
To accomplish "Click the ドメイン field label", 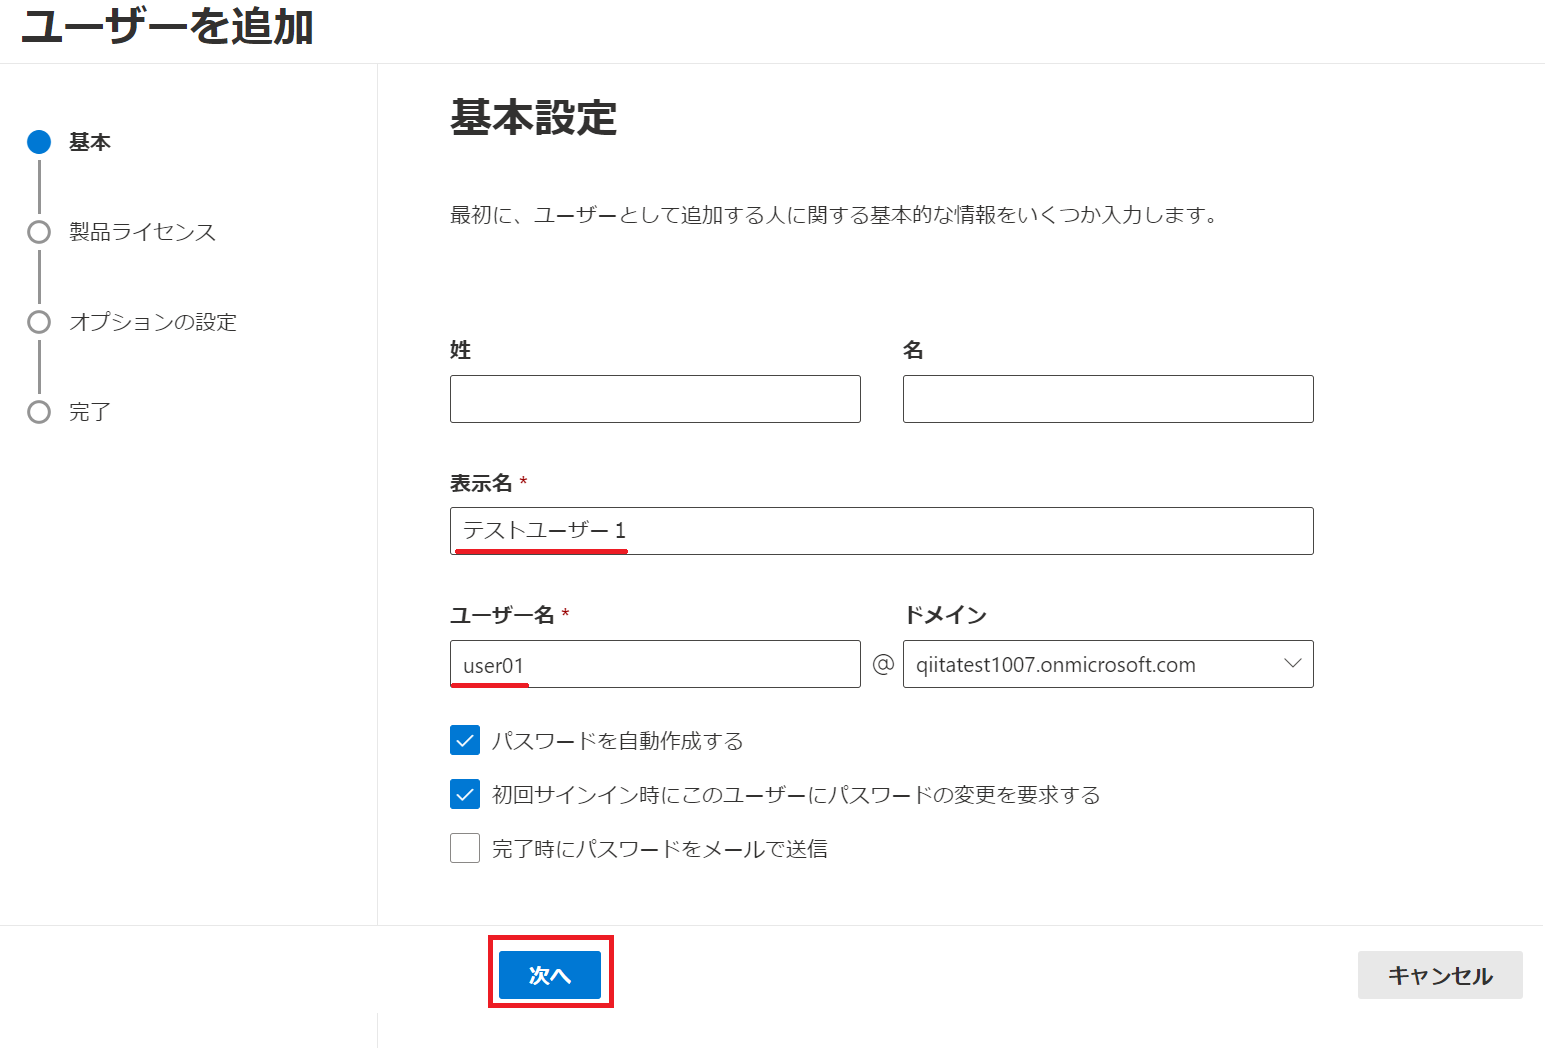I will tap(945, 615).
